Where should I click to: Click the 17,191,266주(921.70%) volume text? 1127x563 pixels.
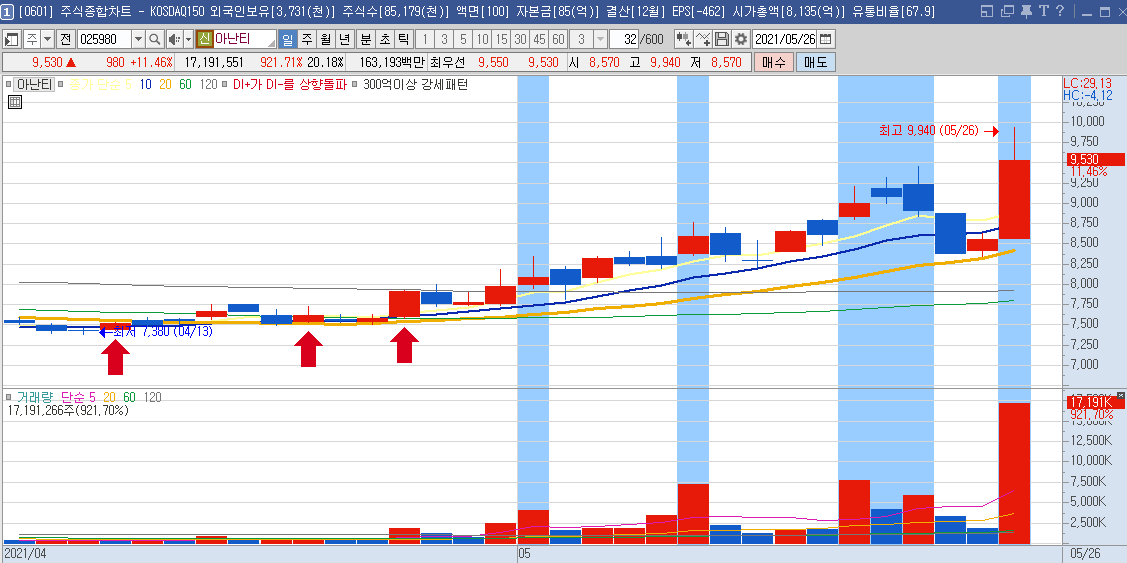[68, 411]
